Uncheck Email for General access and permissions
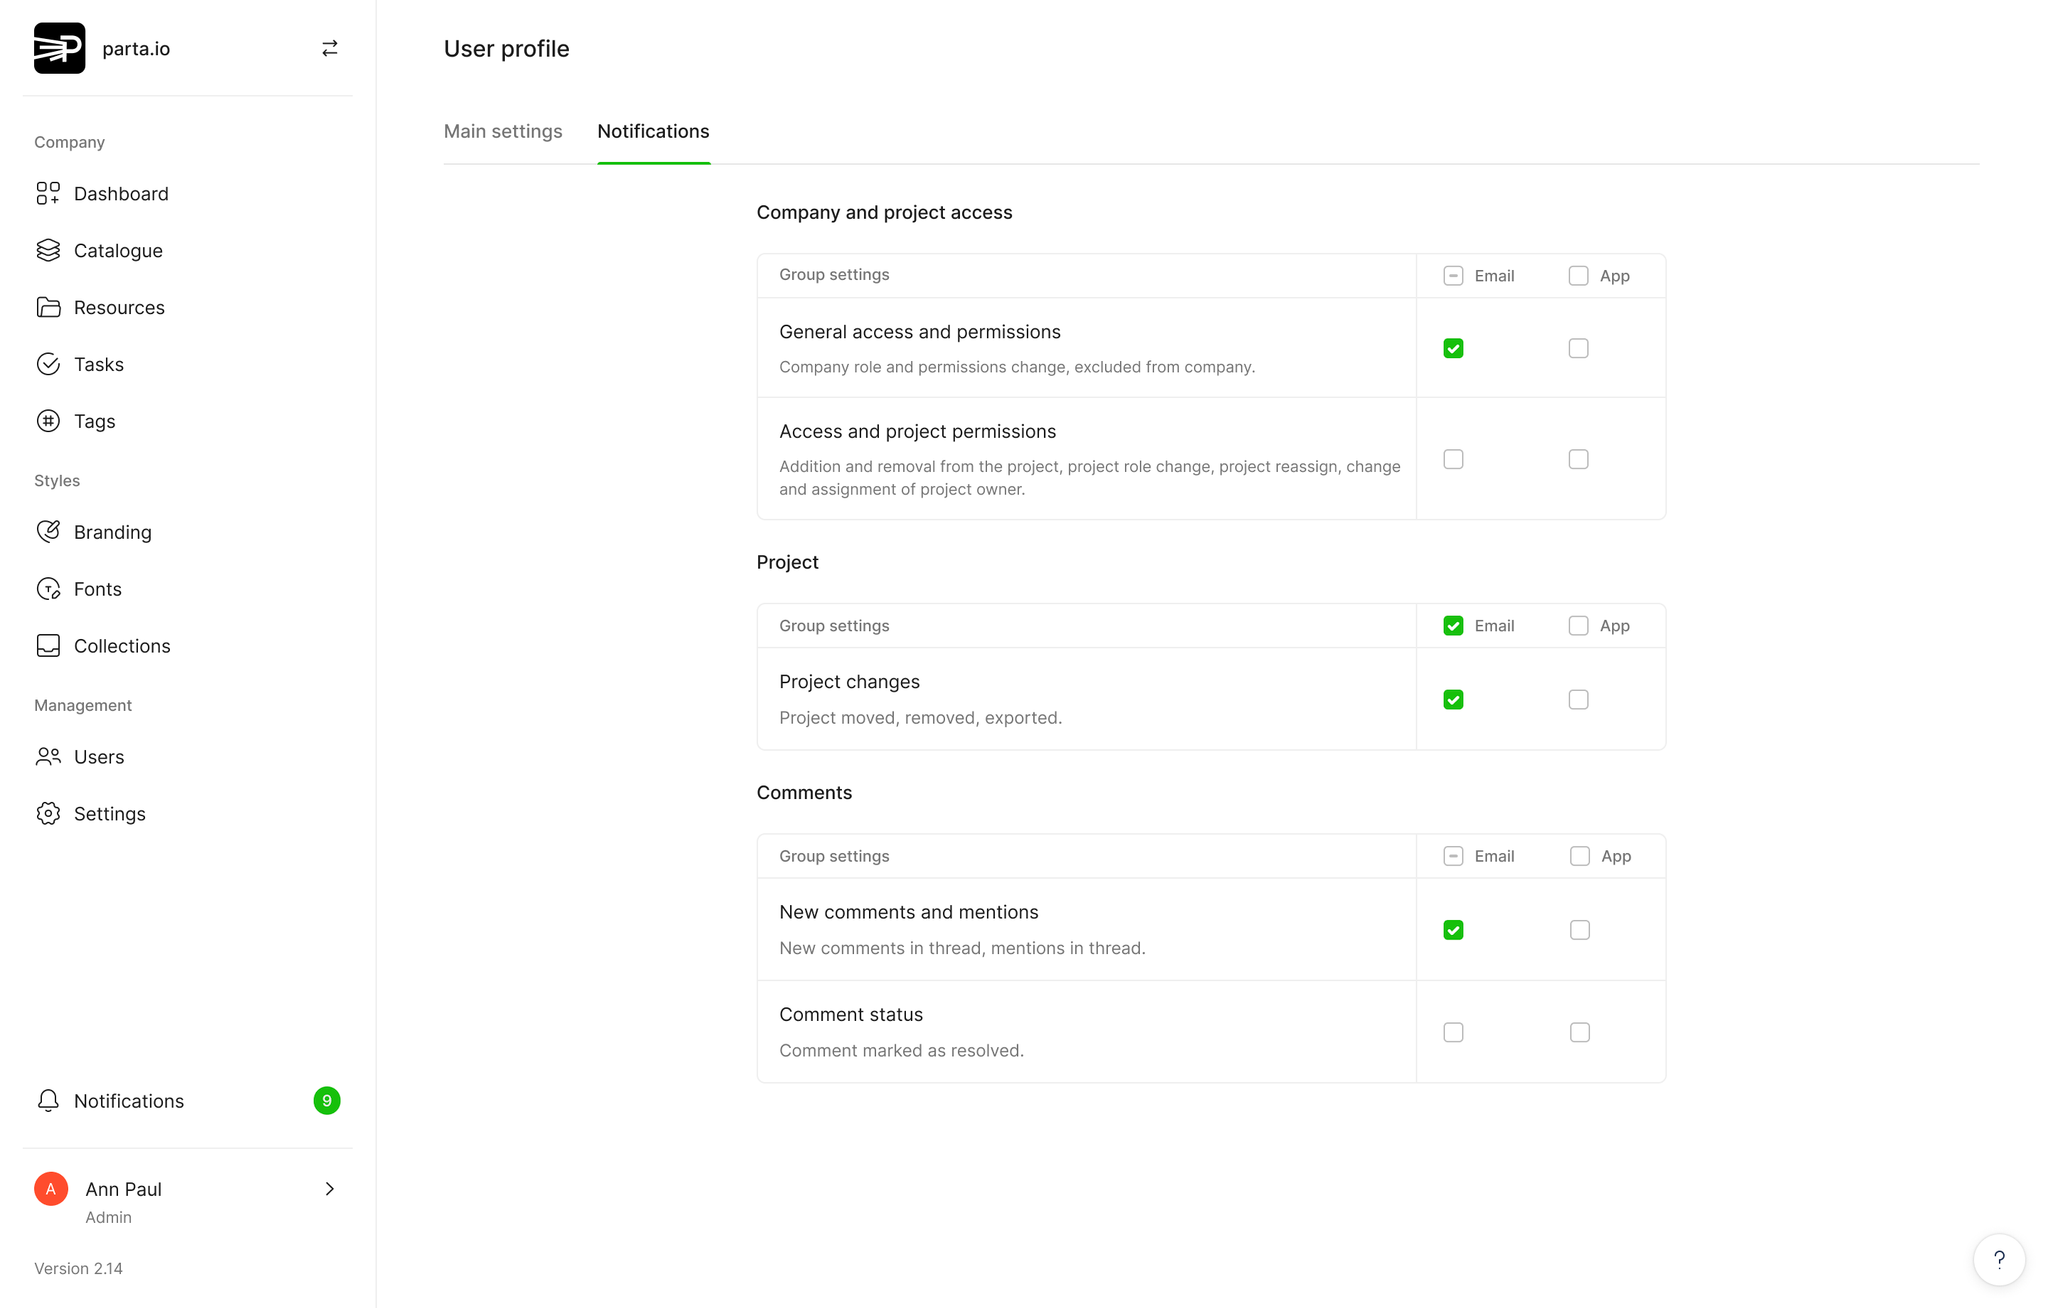2048x1308 pixels. click(x=1453, y=348)
